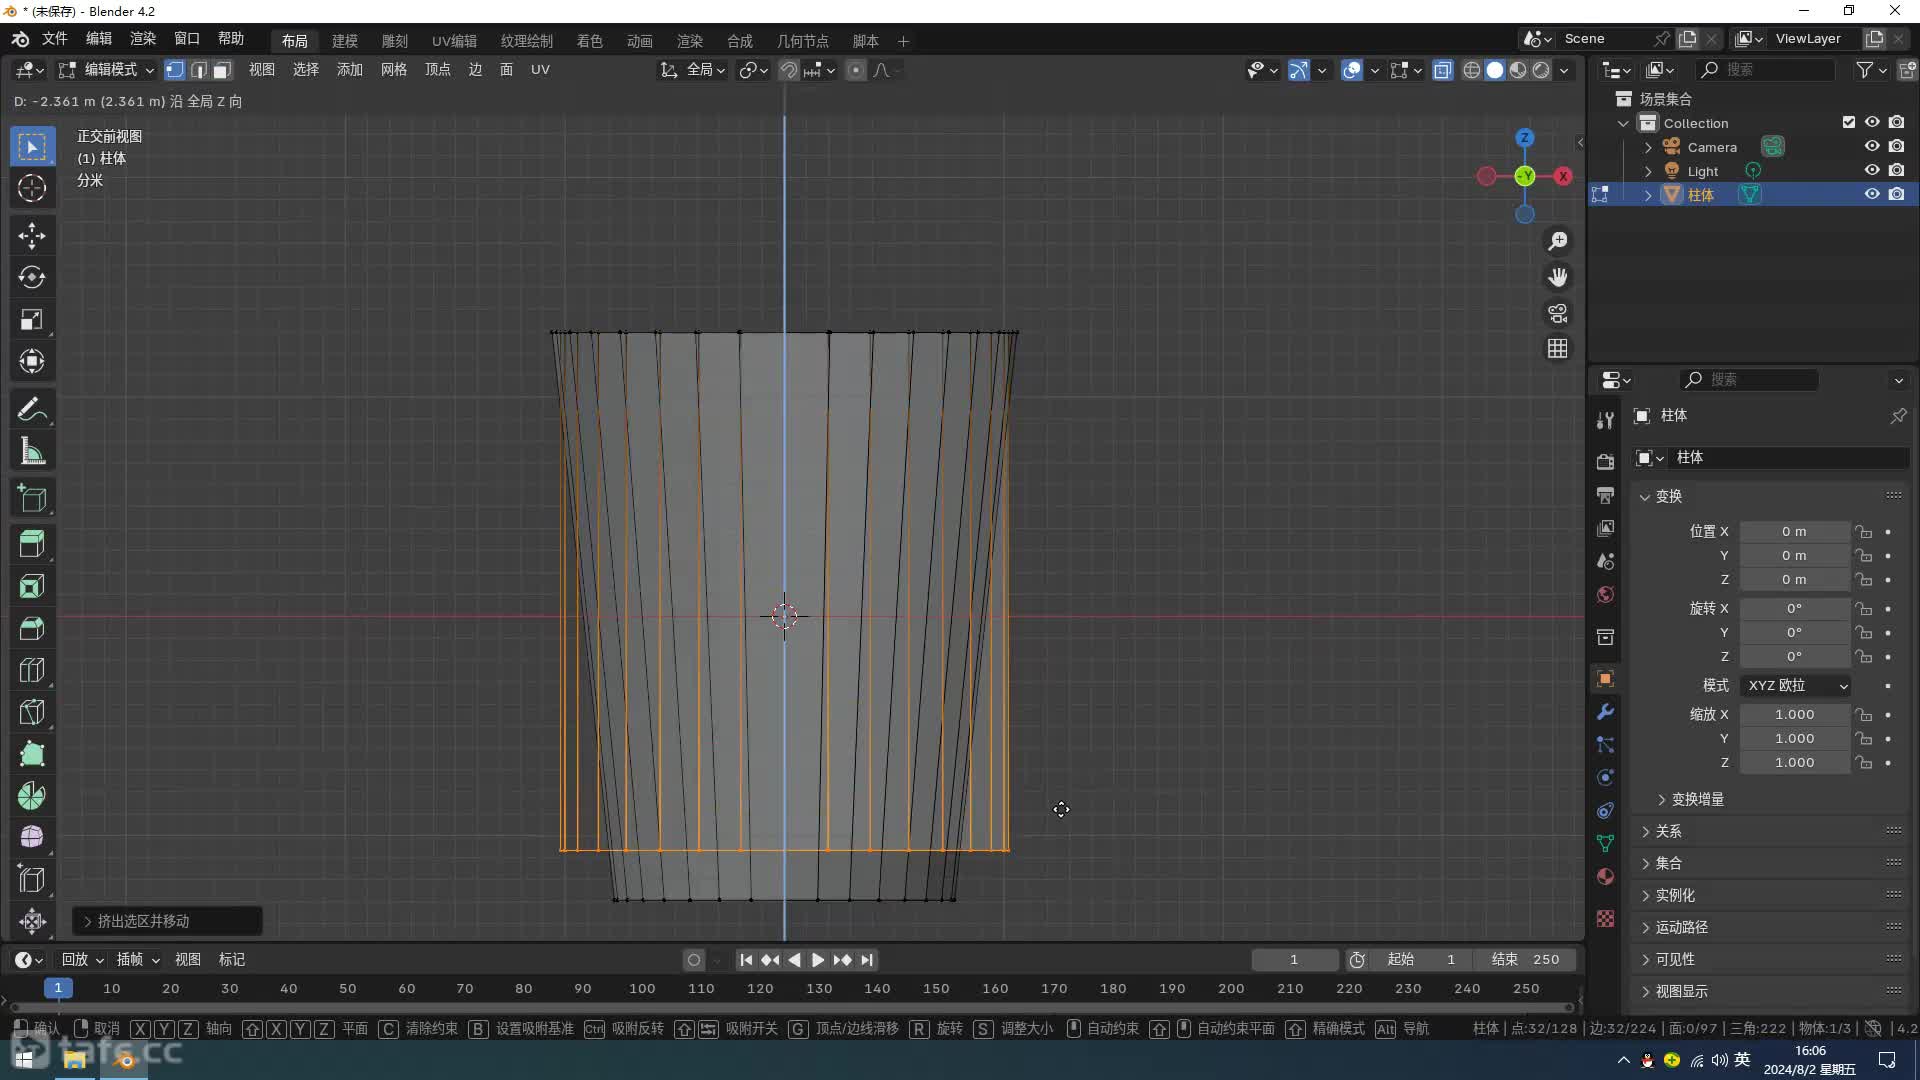Open the Object Data mesh properties tab
Image resolution: width=1920 pixels, height=1080 pixels.
[1605, 844]
